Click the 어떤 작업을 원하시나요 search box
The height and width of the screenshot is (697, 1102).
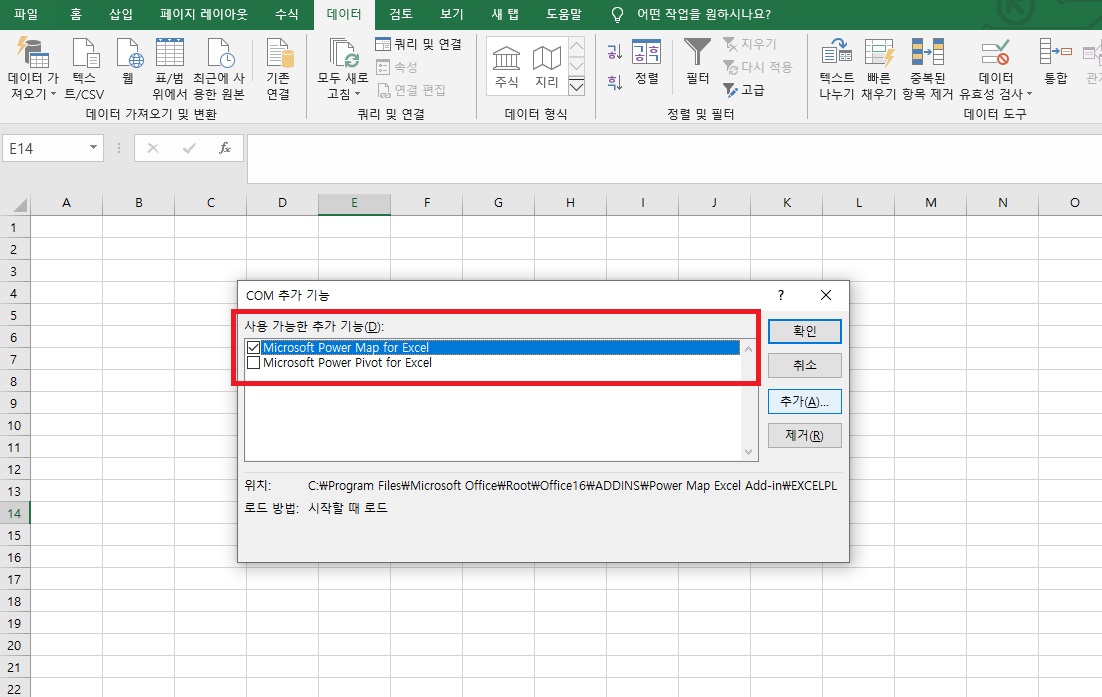[x=704, y=14]
